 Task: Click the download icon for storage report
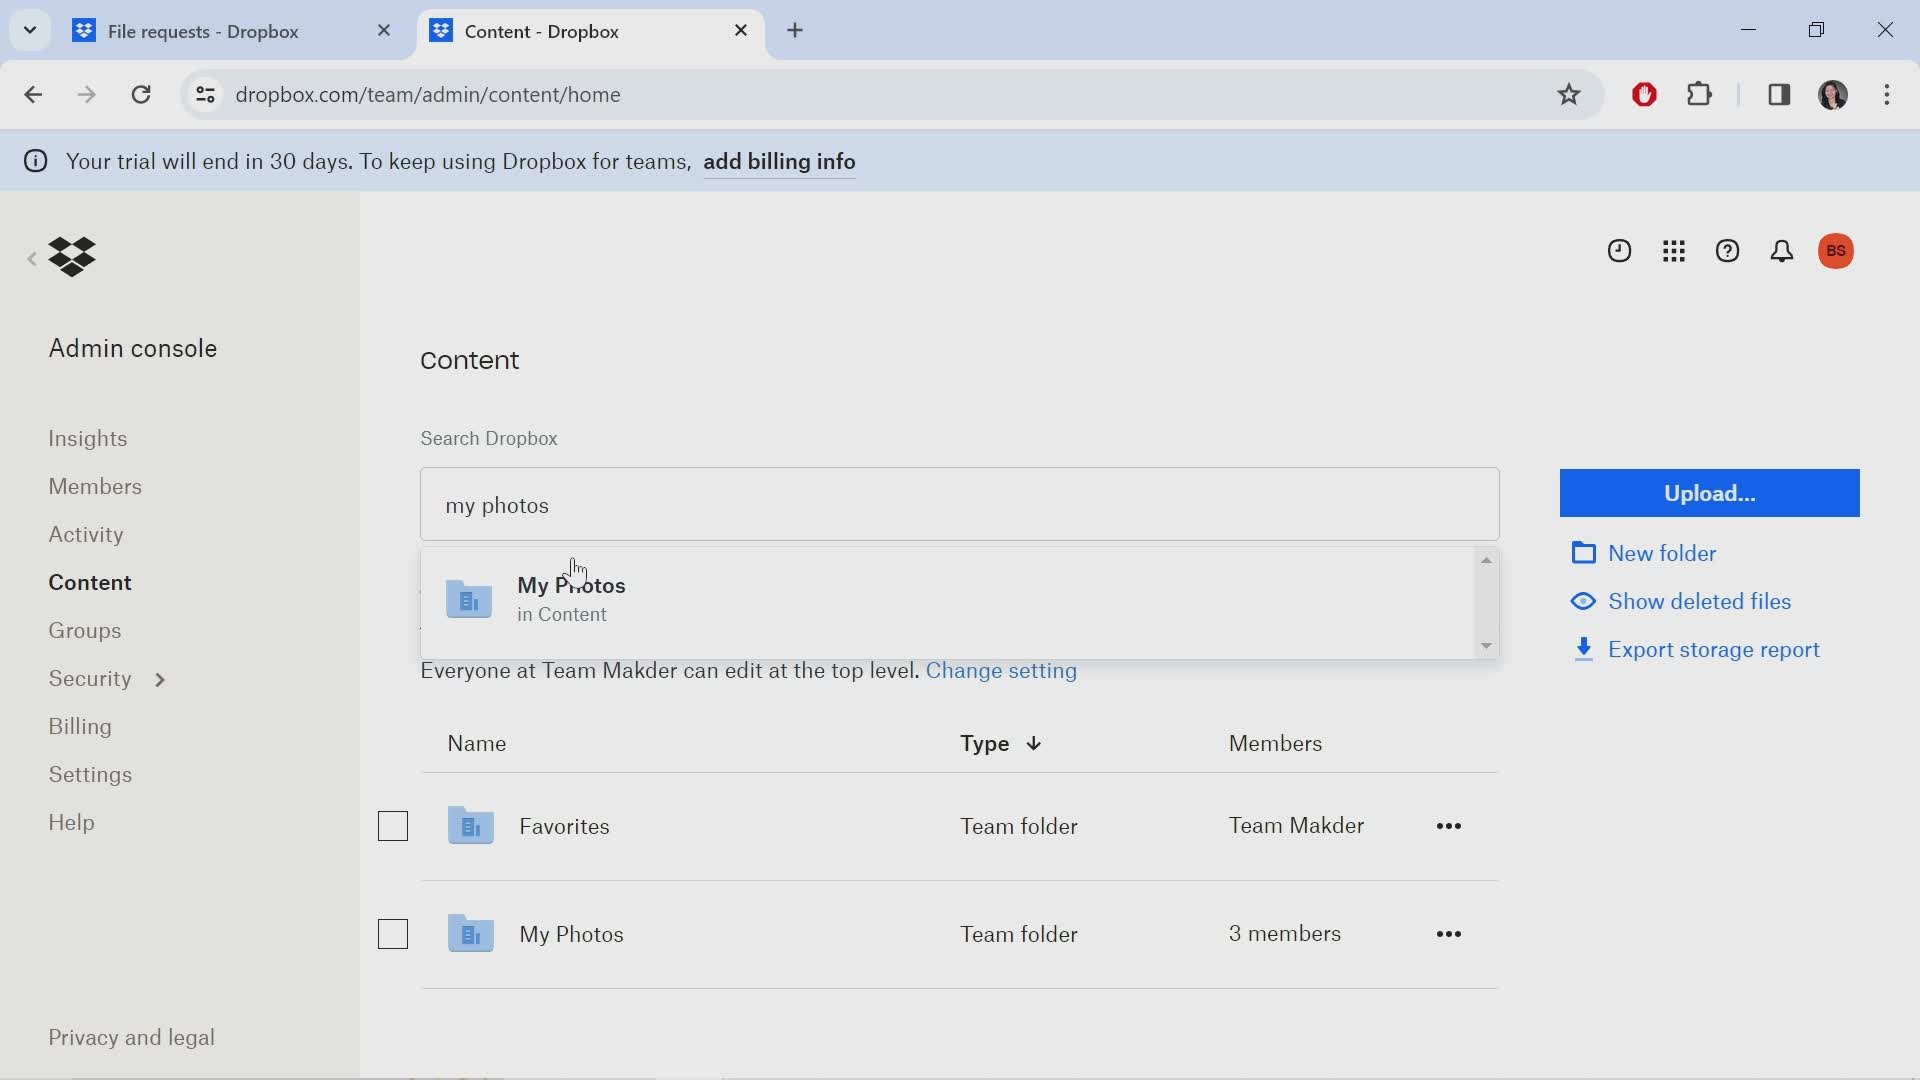pos(1583,649)
